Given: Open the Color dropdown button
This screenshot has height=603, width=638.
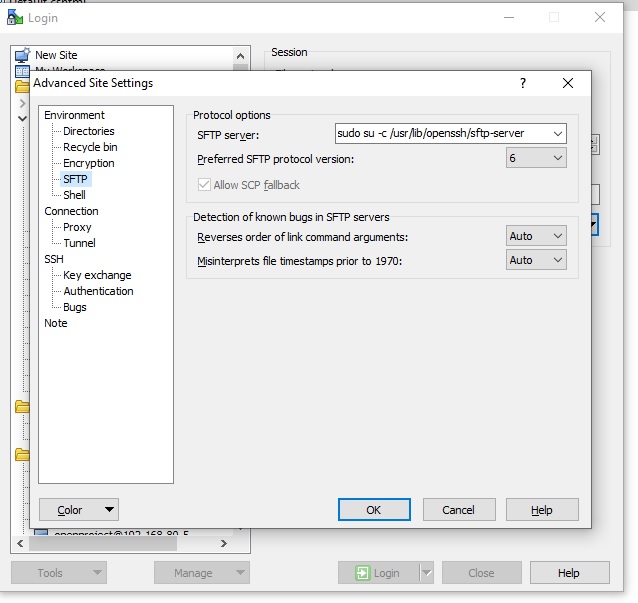Looking at the screenshot, I should tap(79, 510).
